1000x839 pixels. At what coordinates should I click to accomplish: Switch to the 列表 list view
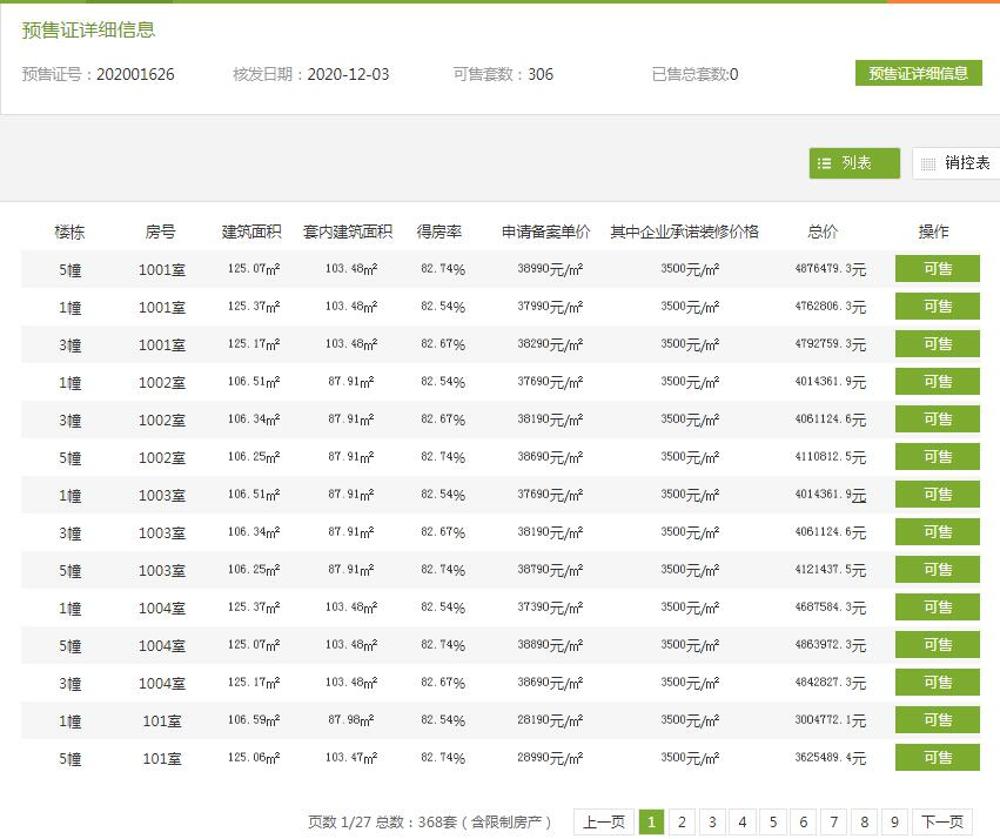tap(854, 163)
